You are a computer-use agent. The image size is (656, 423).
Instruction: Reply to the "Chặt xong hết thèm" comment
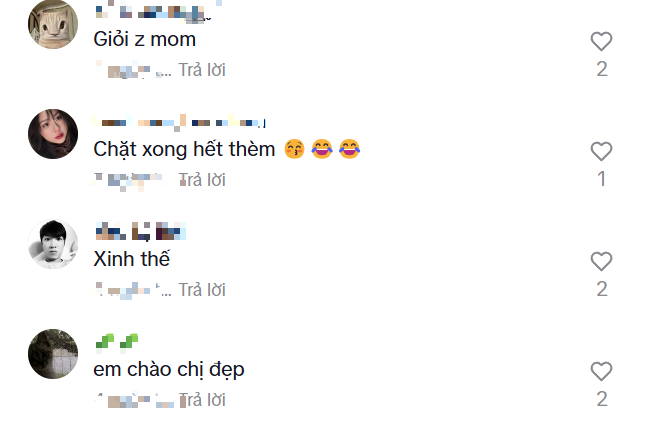(202, 180)
